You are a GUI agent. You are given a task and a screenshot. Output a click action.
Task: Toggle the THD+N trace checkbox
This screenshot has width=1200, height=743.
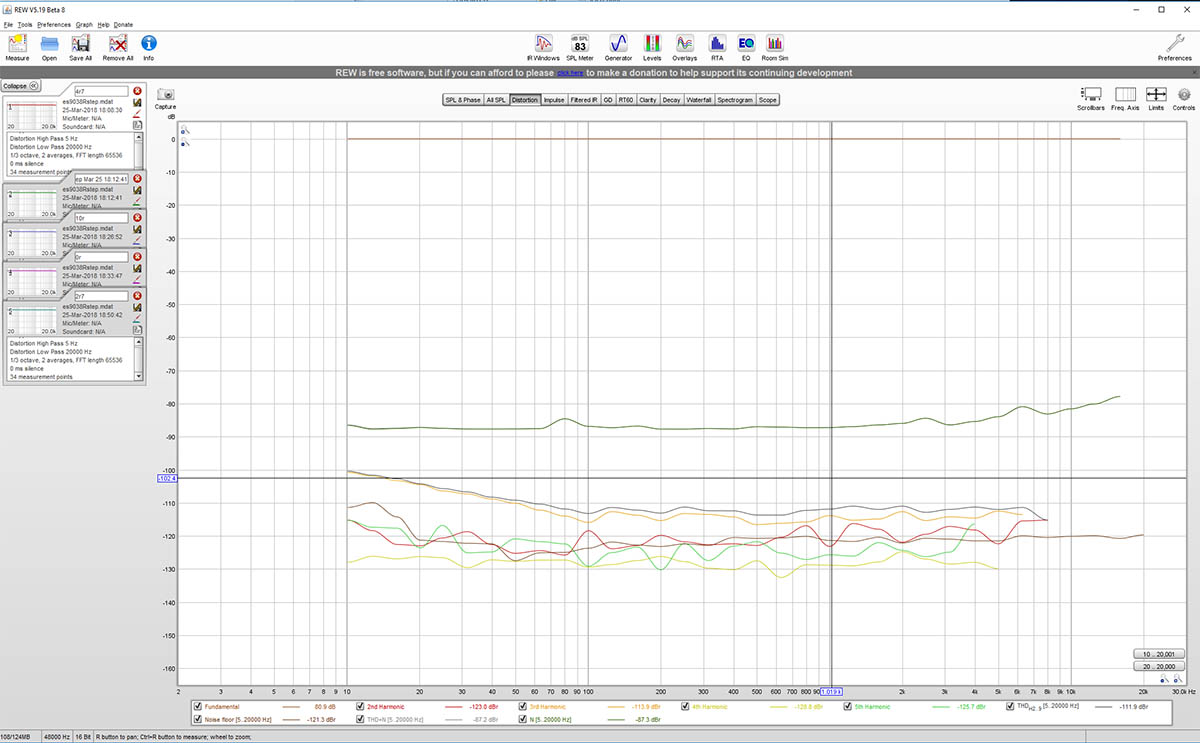(x=358, y=719)
